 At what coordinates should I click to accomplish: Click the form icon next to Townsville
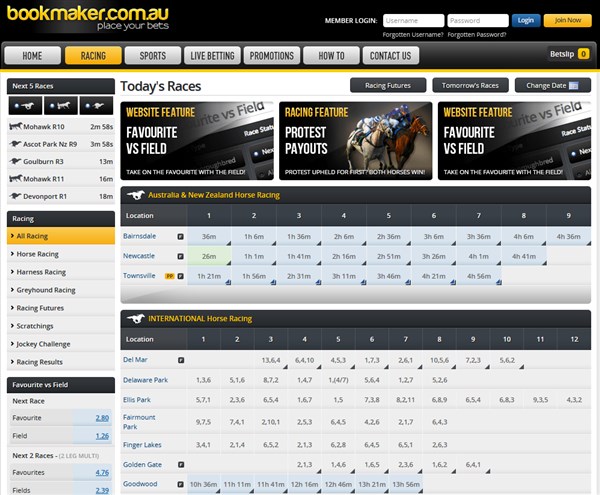tap(181, 276)
